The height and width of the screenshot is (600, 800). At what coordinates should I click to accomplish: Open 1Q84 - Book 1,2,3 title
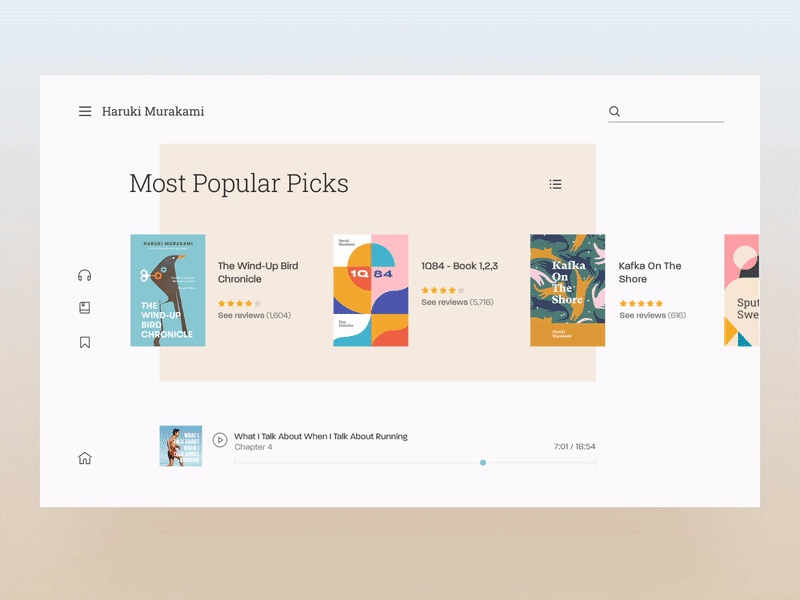(460, 266)
